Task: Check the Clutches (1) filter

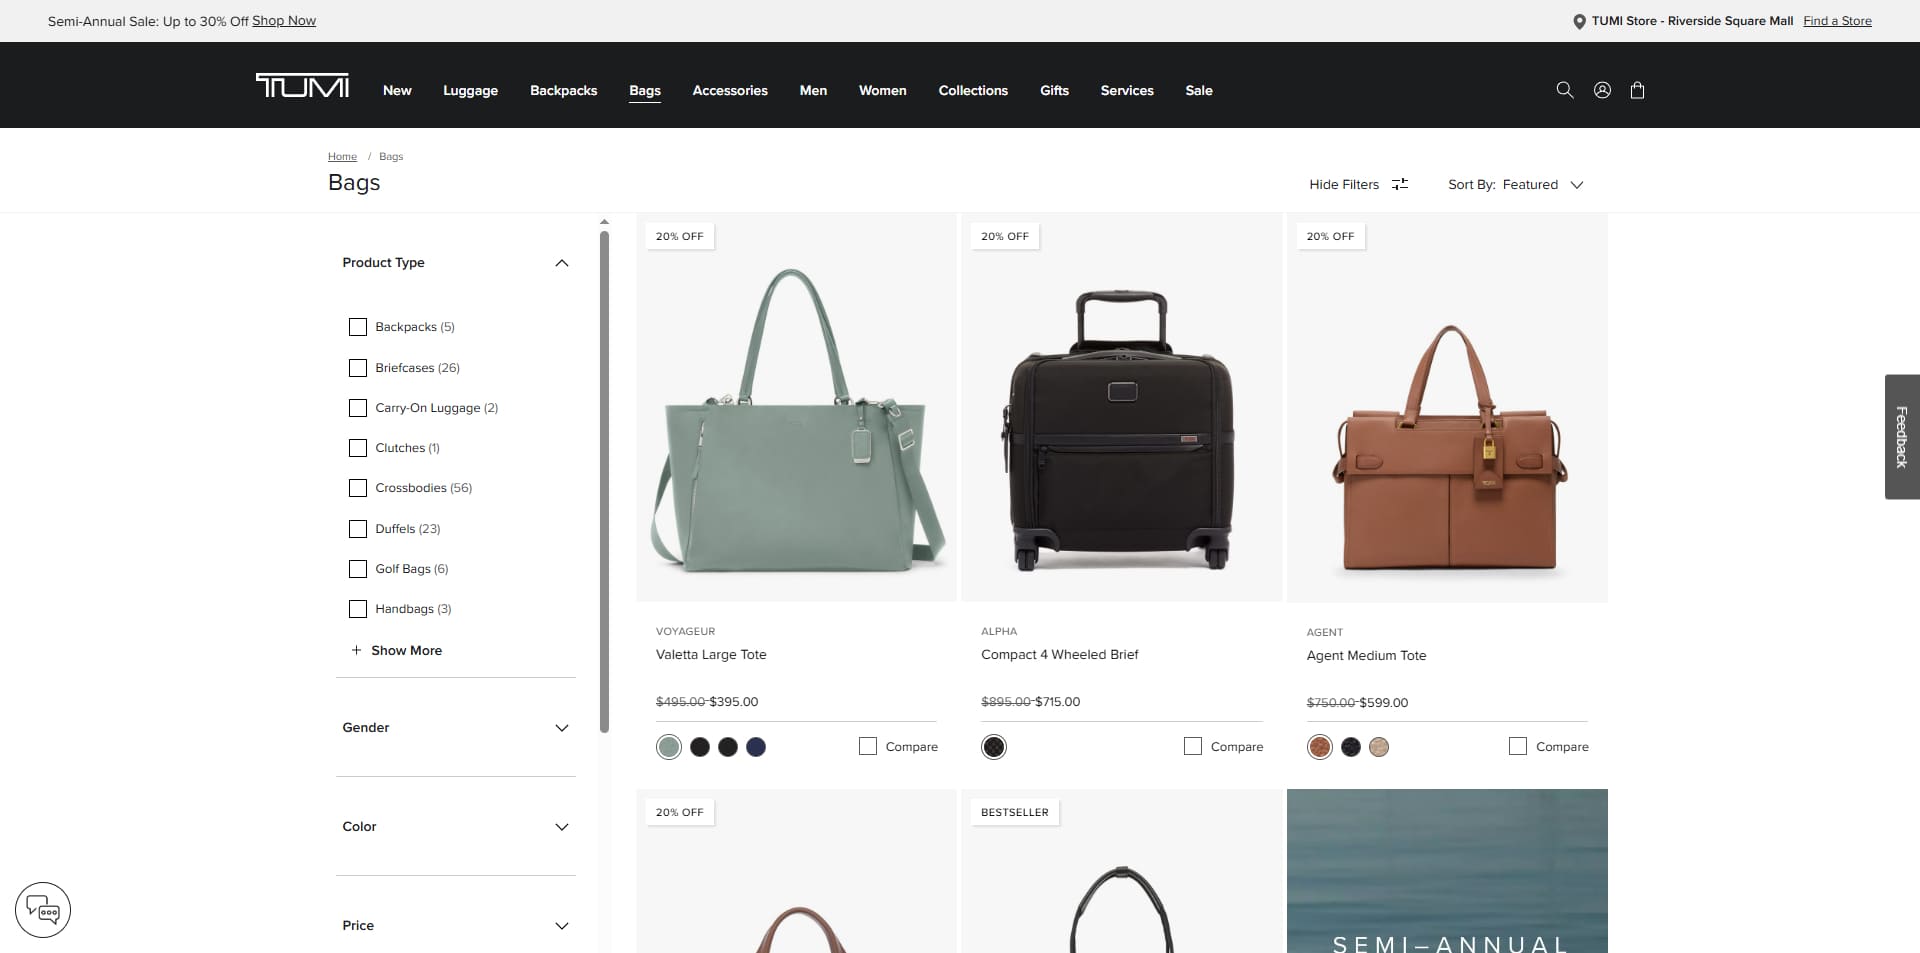Action: 357,448
